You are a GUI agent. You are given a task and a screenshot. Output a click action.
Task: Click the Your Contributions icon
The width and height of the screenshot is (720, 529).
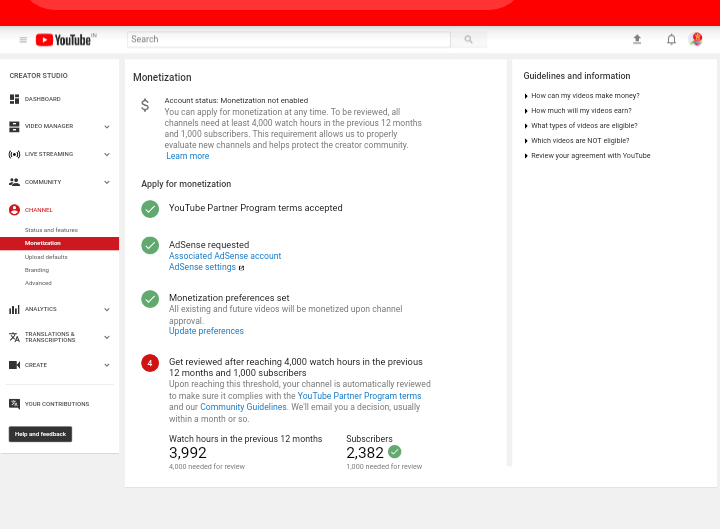(14, 404)
